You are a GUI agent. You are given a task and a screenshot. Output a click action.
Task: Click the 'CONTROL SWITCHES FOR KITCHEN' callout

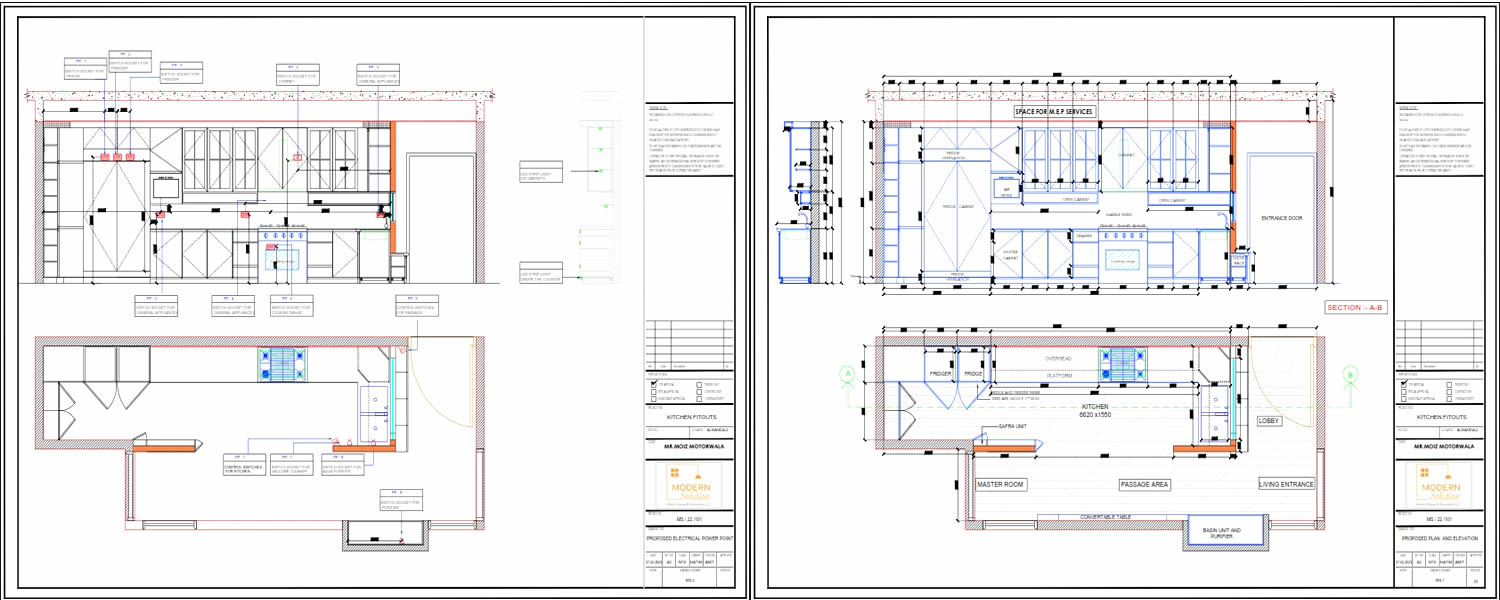[245, 465]
